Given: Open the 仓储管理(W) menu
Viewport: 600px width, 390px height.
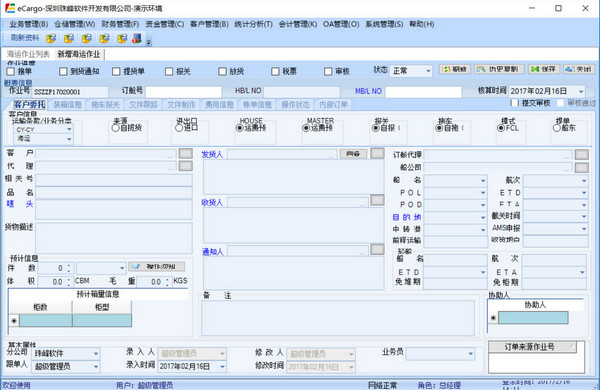Looking at the screenshot, I should click(75, 24).
